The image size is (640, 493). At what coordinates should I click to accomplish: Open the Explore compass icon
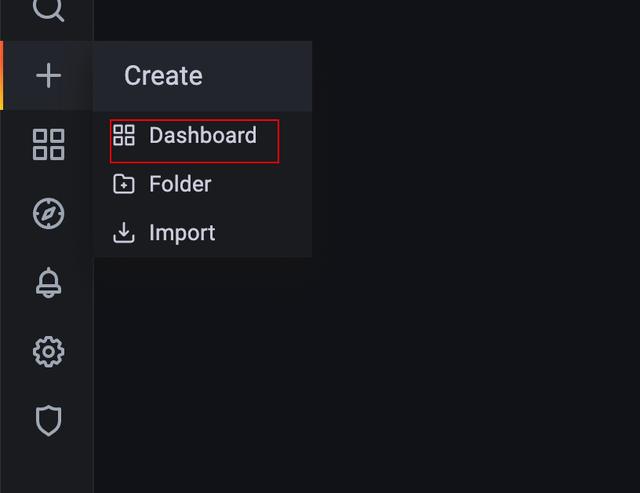click(x=49, y=213)
